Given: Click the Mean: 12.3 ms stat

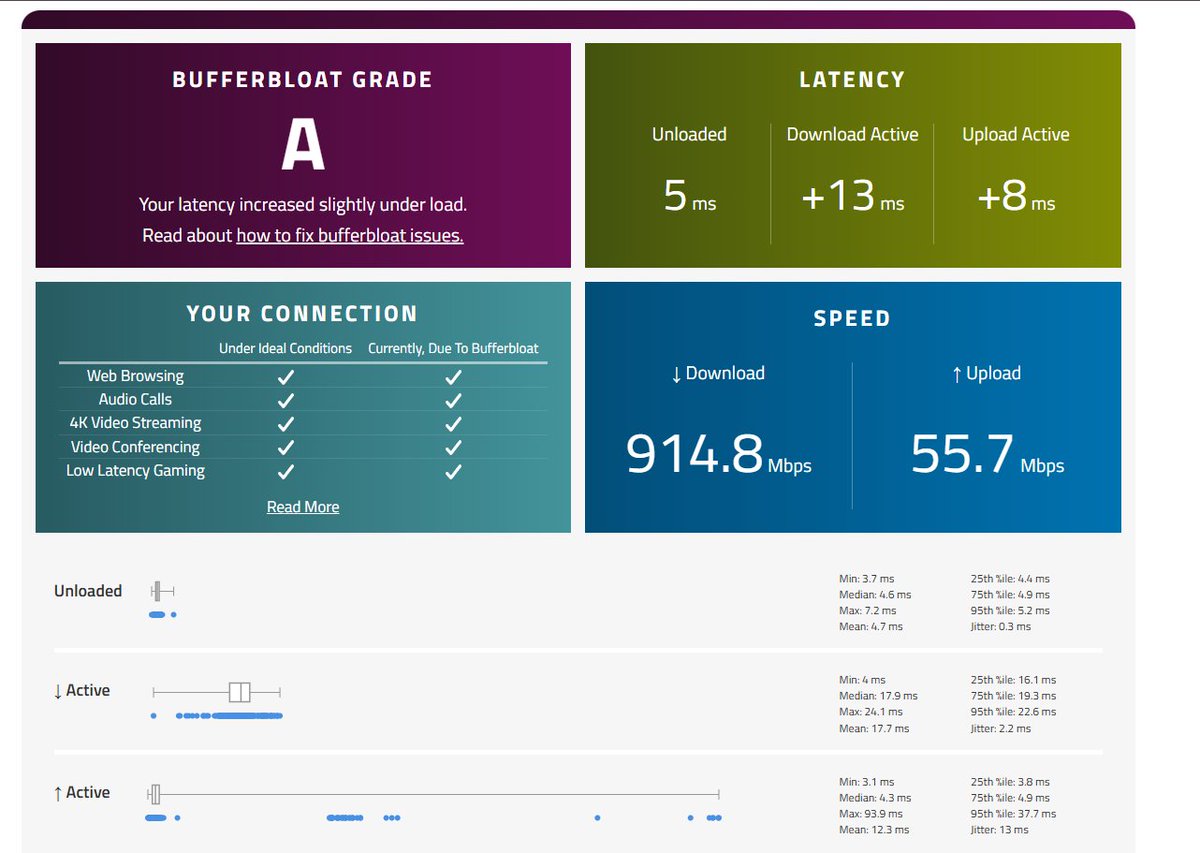Looking at the screenshot, I should (x=874, y=830).
